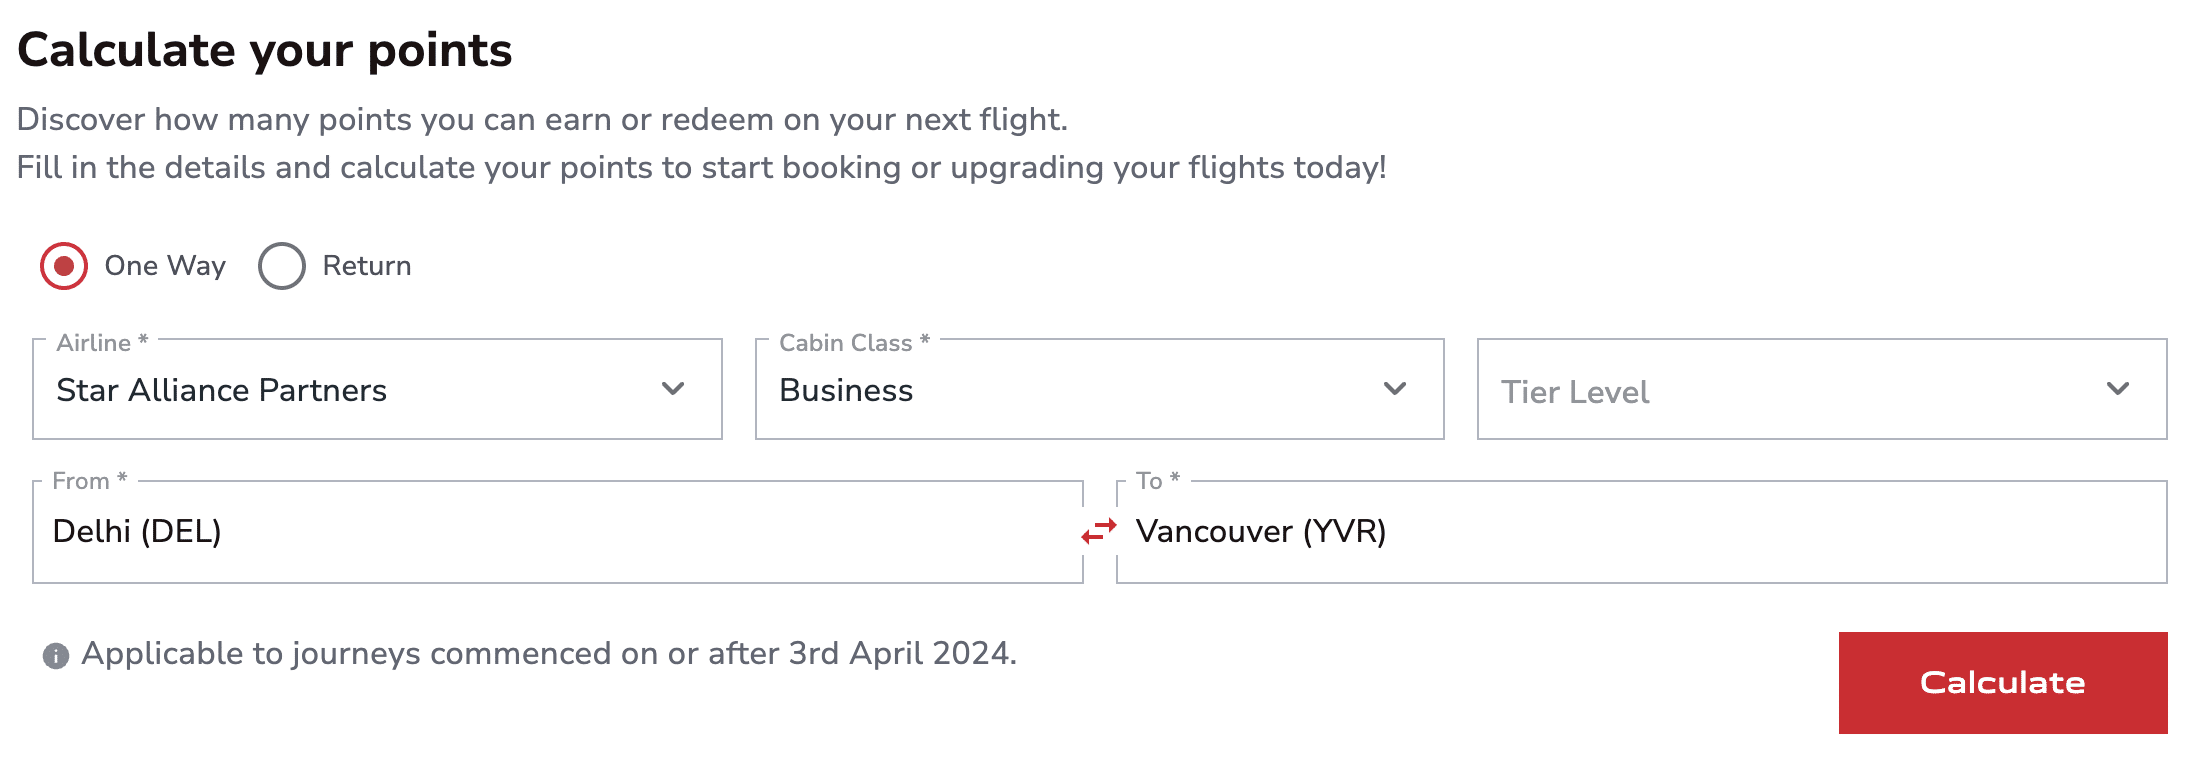Click the Cabin Class chevron arrow
The height and width of the screenshot is (764, 2208).
pos(1395,389)
